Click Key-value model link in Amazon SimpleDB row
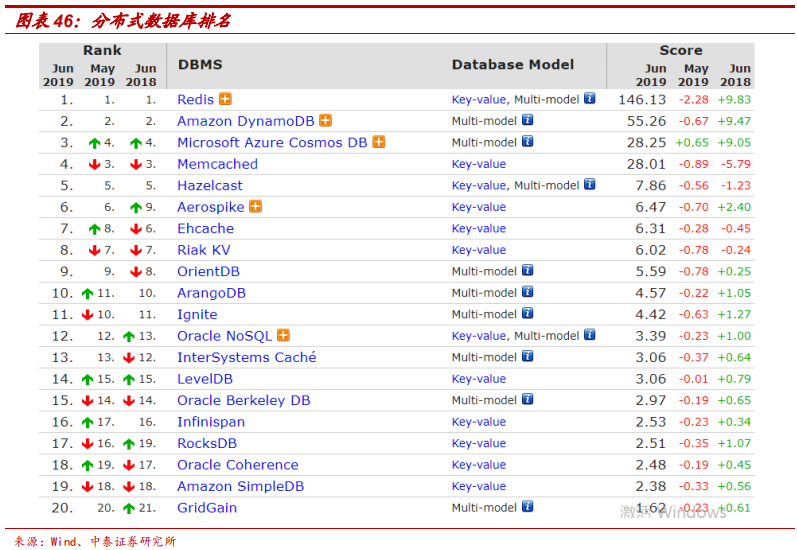 pyautogui.click(x=479, y=486)
